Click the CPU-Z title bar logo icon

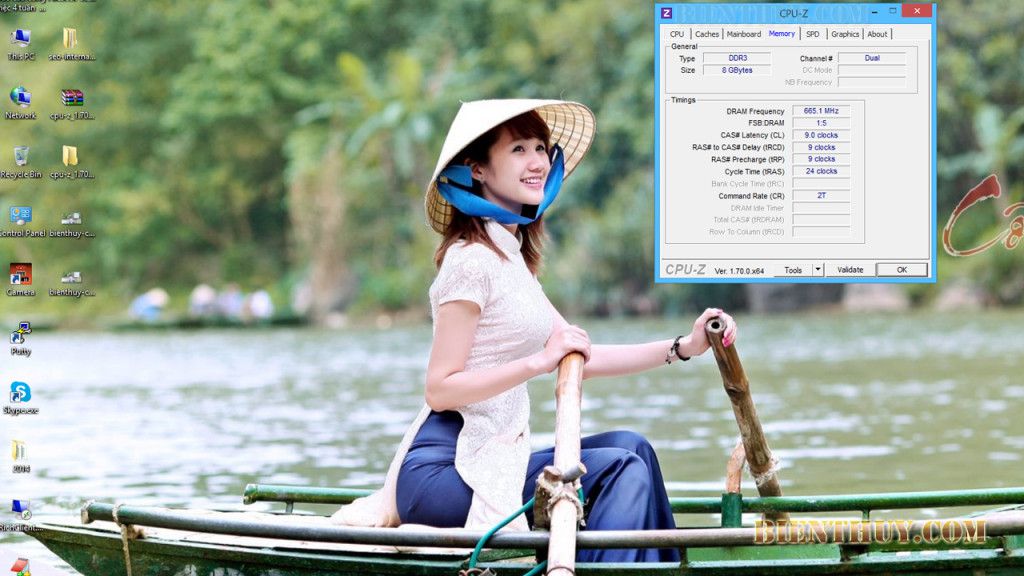click(666, 13)
